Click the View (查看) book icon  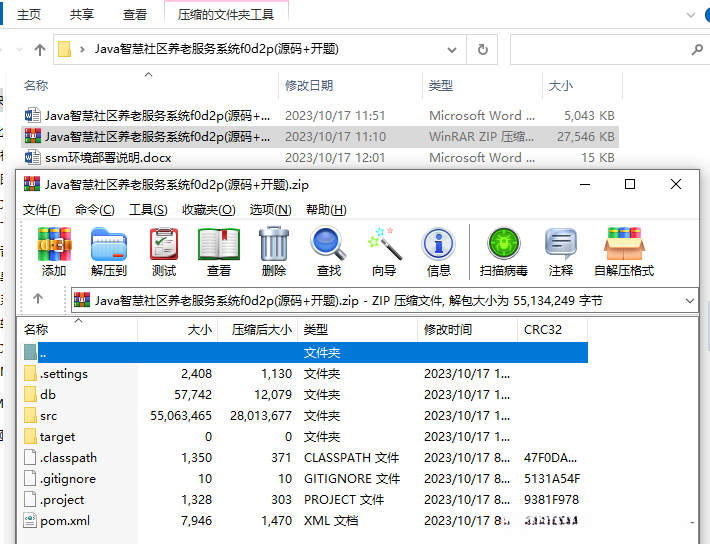pos(219,244)
